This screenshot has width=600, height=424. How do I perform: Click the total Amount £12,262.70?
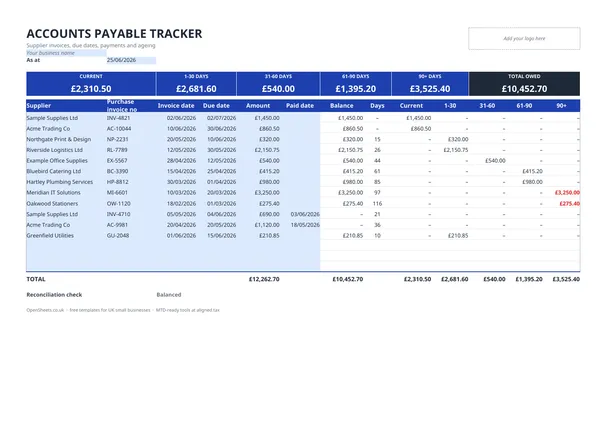point(264,279)
